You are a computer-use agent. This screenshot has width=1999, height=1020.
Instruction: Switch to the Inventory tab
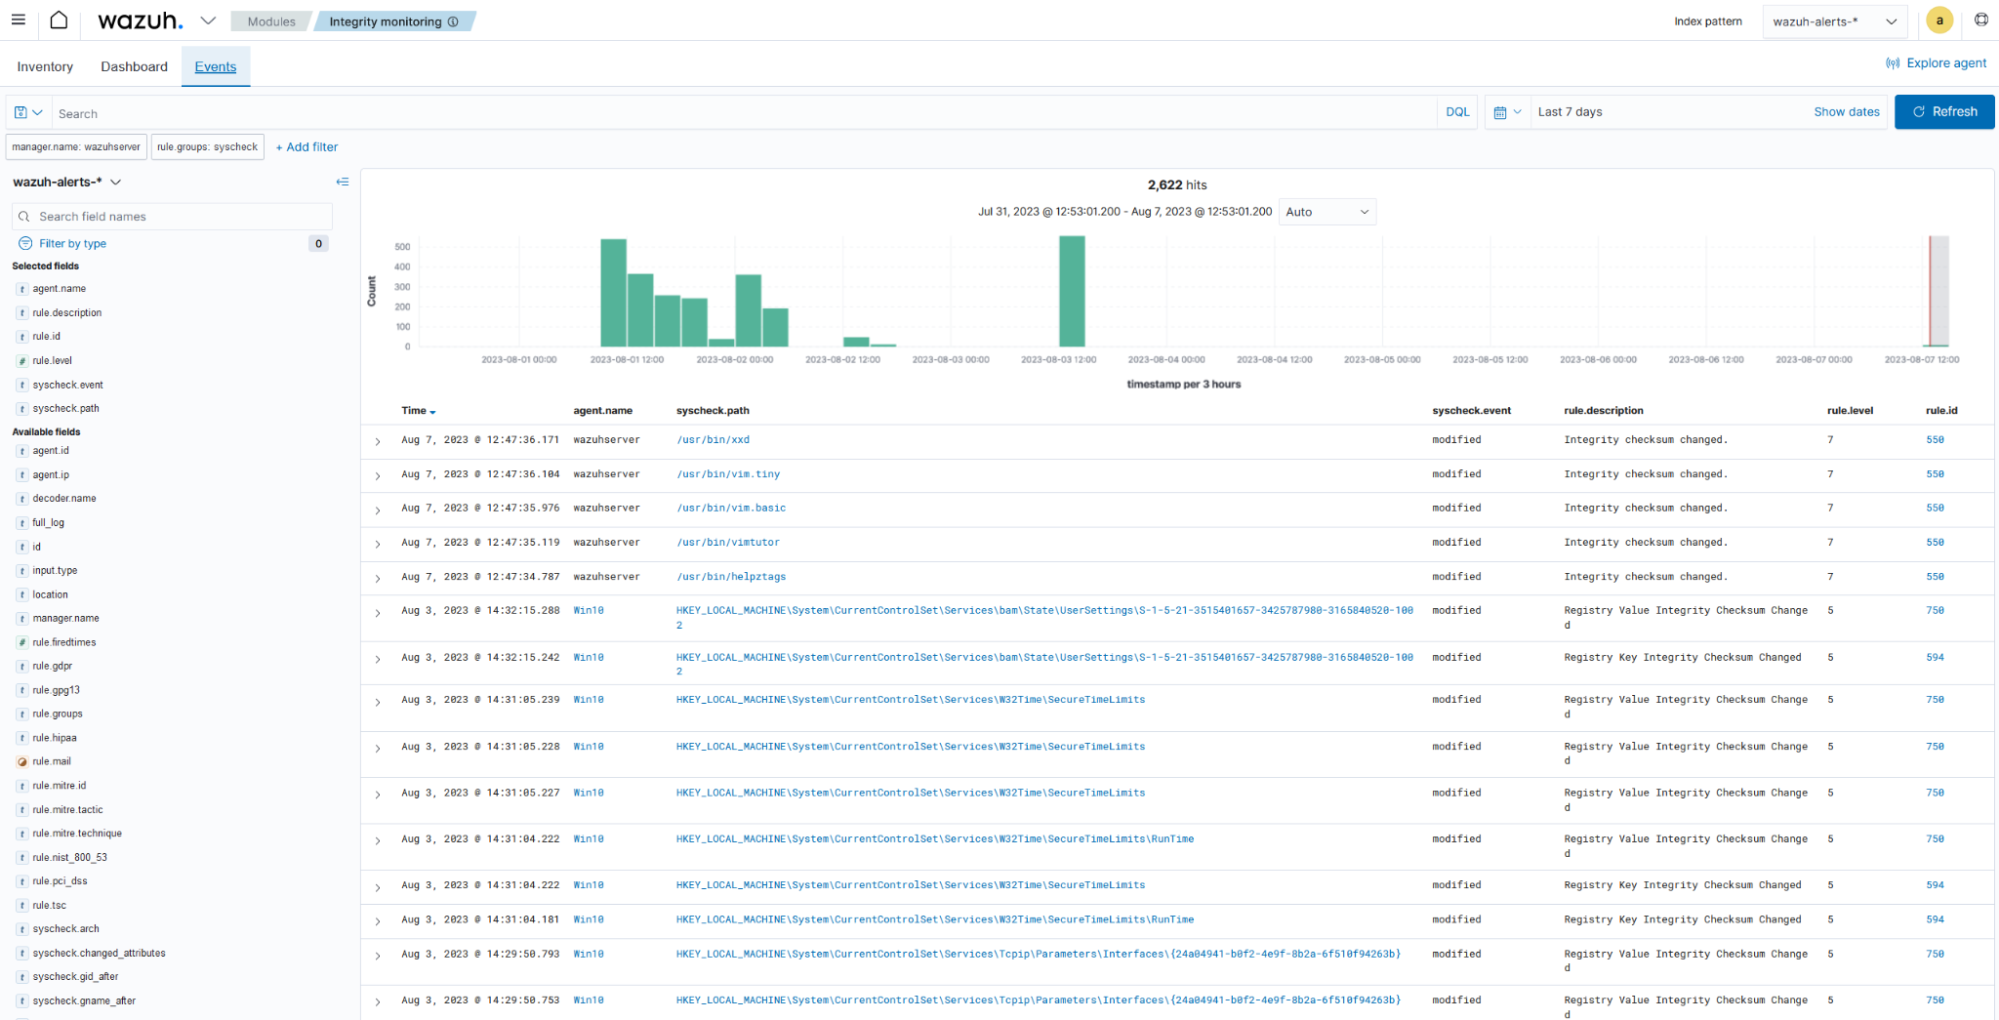pyautogui.click(x=45, y=66)
